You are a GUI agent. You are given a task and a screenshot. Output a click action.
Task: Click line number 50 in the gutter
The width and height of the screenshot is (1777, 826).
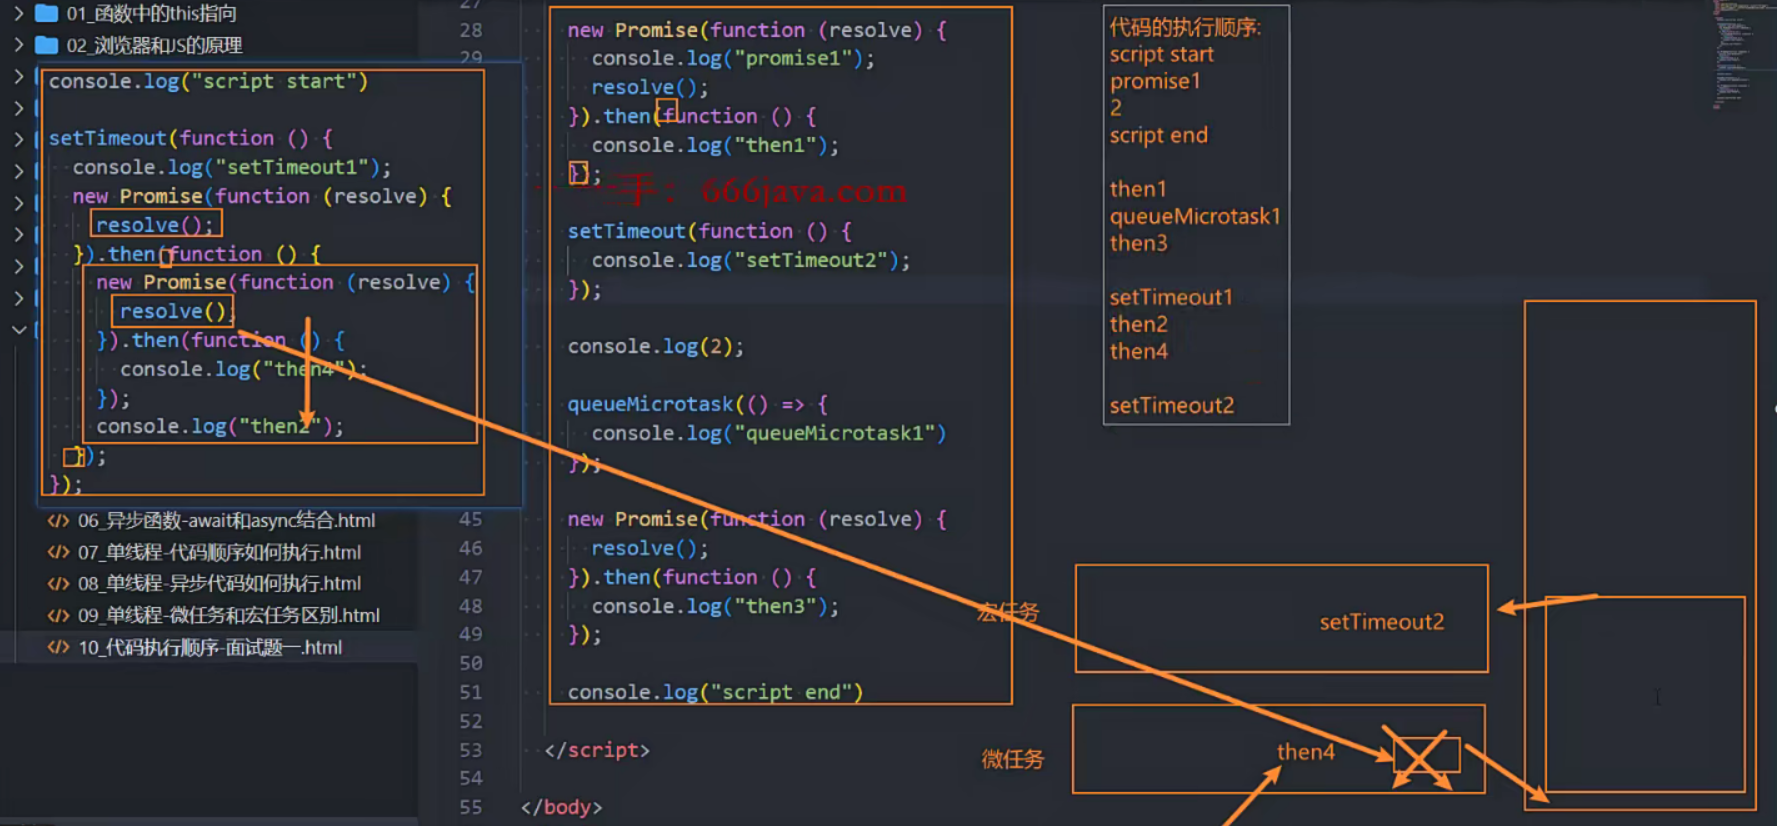(471, 663)
